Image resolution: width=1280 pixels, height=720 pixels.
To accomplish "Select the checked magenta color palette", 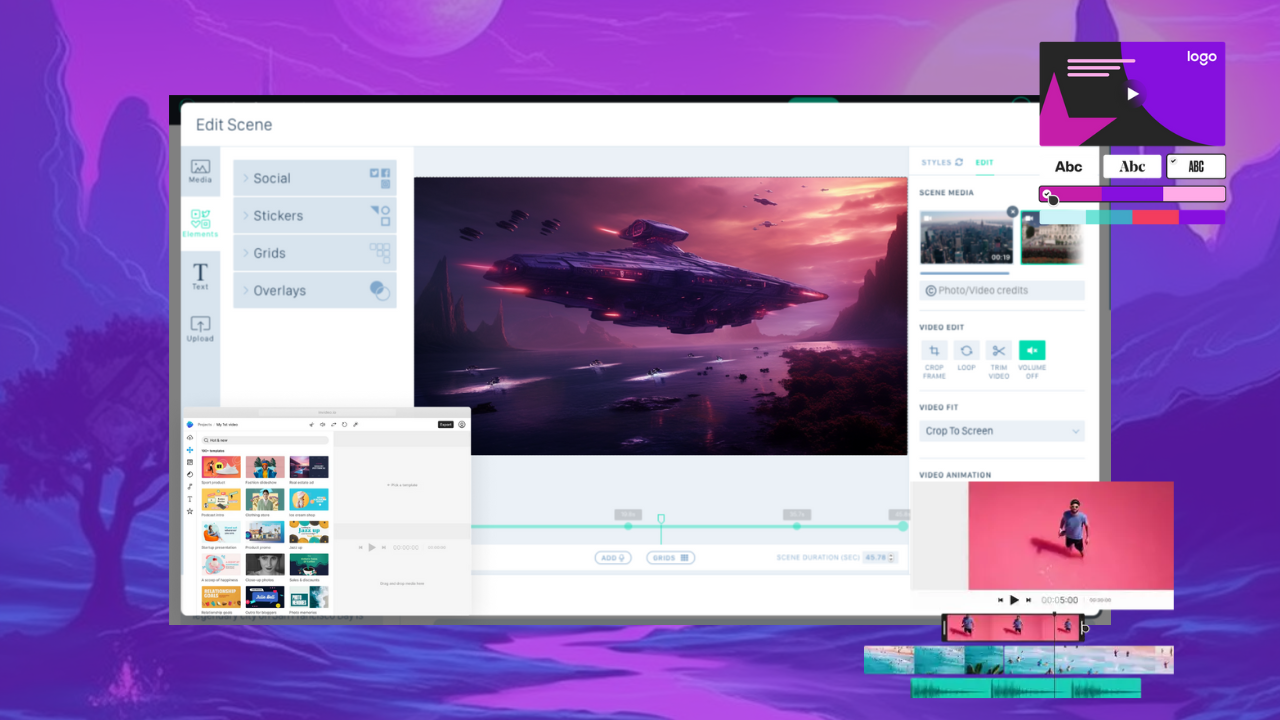I will (1132, 194).
